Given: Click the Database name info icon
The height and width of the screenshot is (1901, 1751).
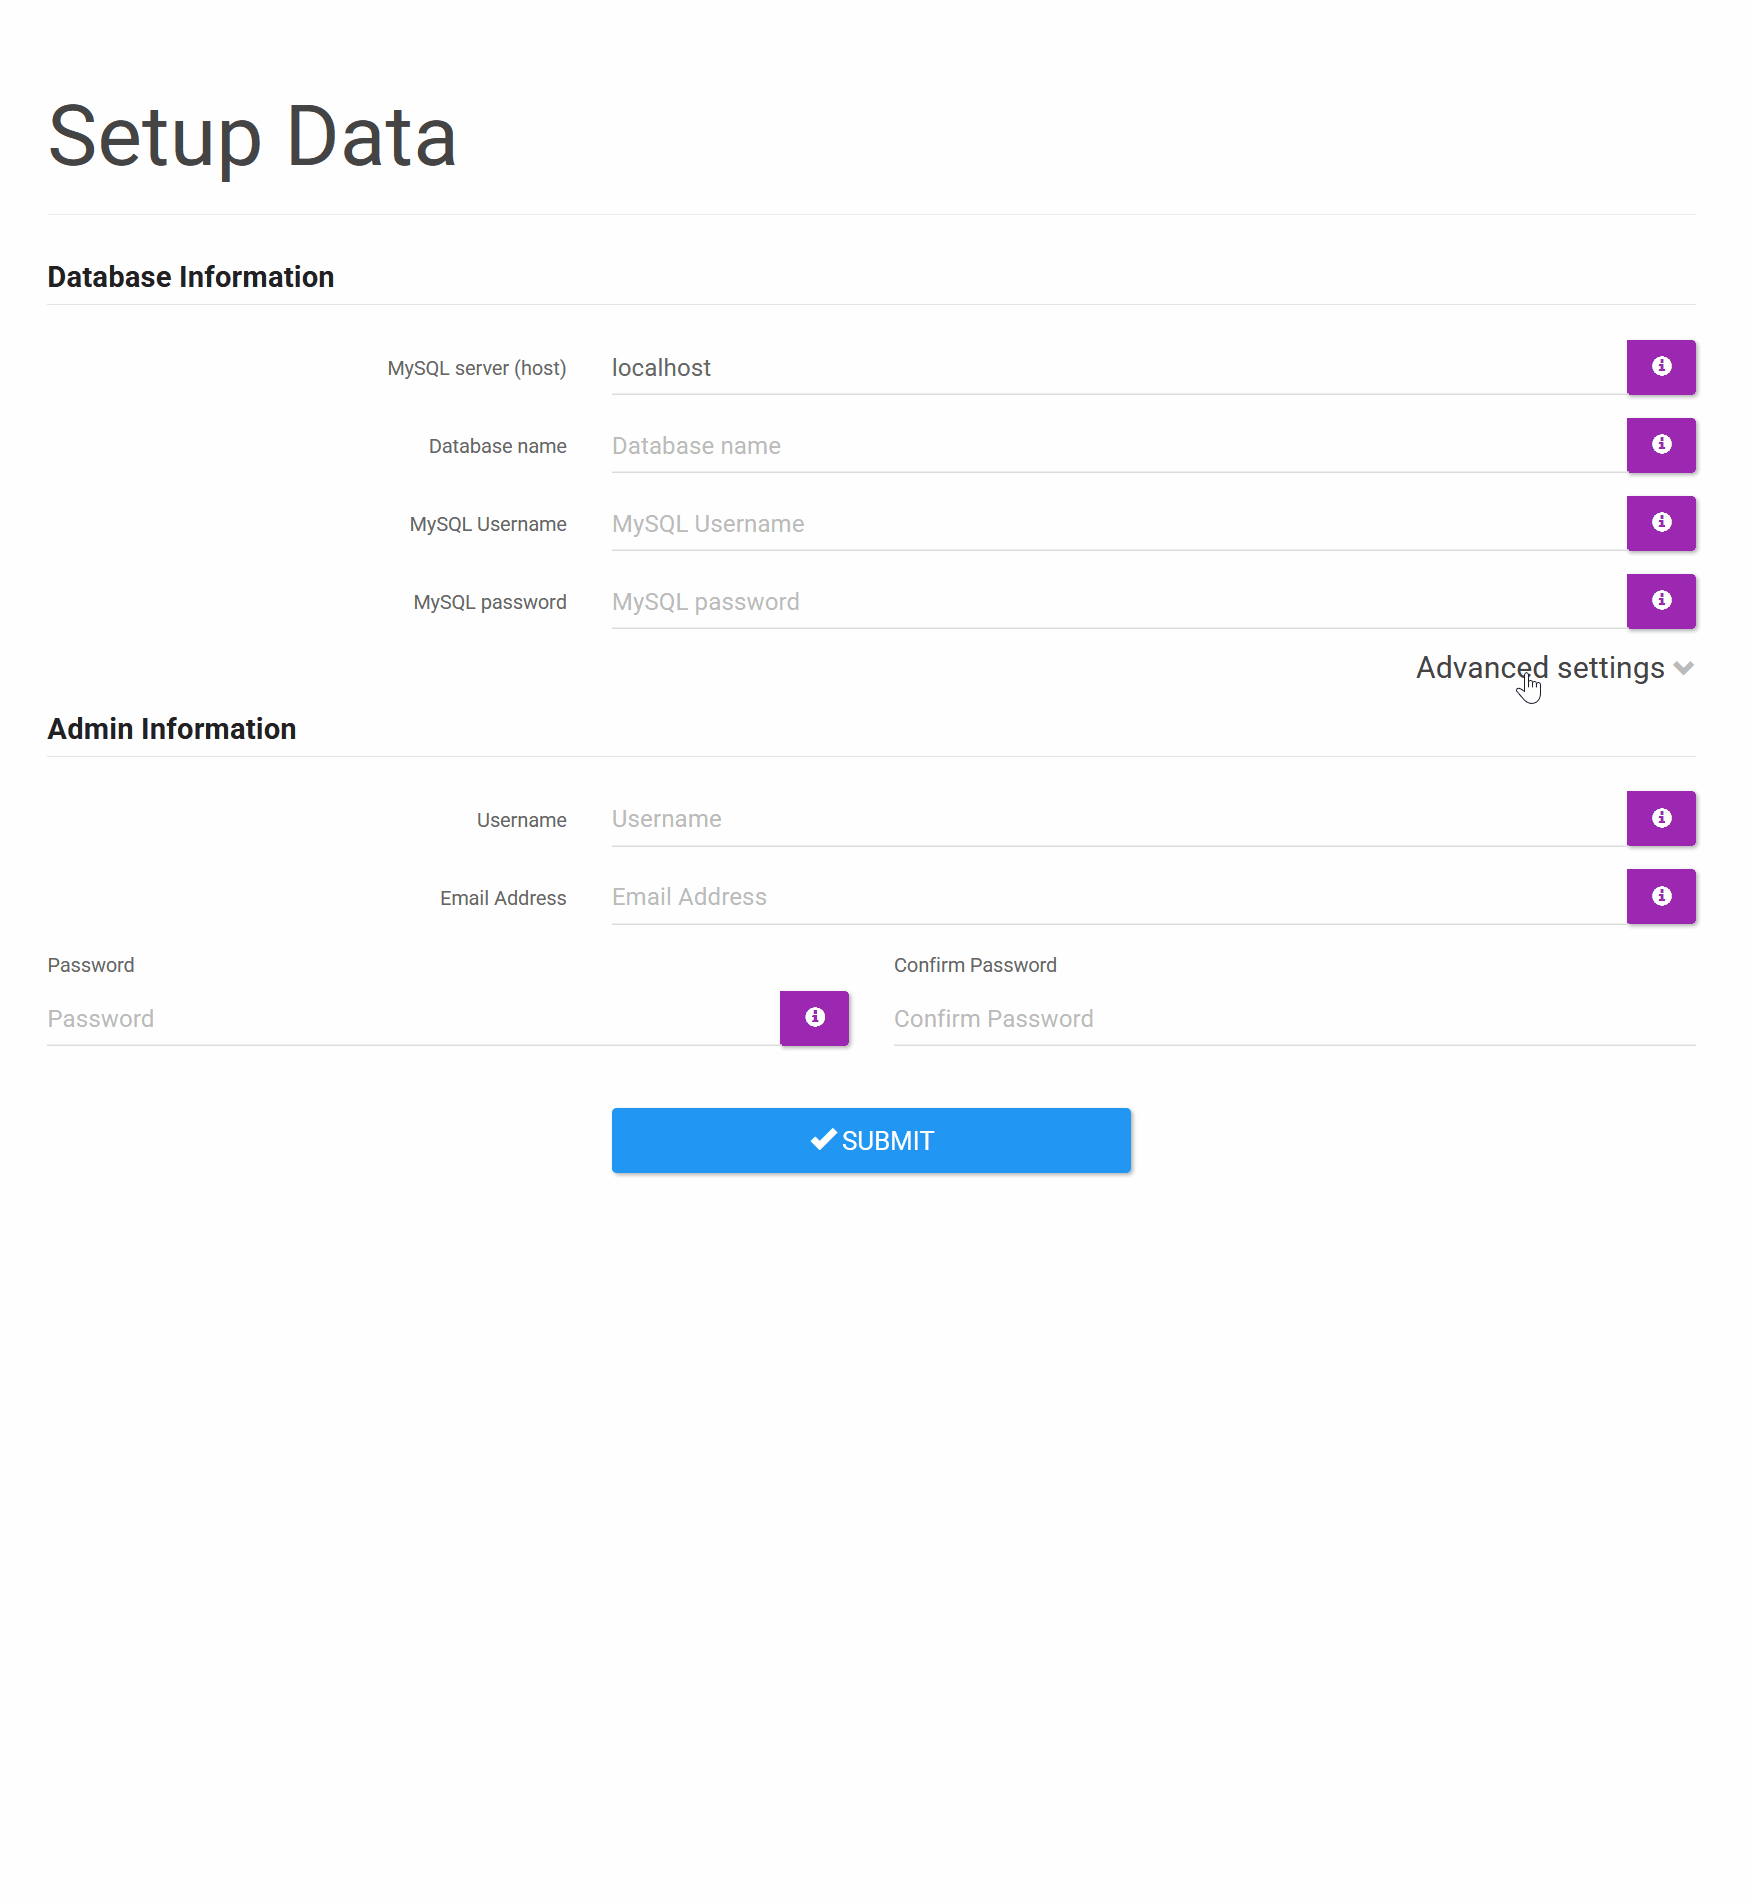Looking at the screenshot, I should click(1661, 445).
